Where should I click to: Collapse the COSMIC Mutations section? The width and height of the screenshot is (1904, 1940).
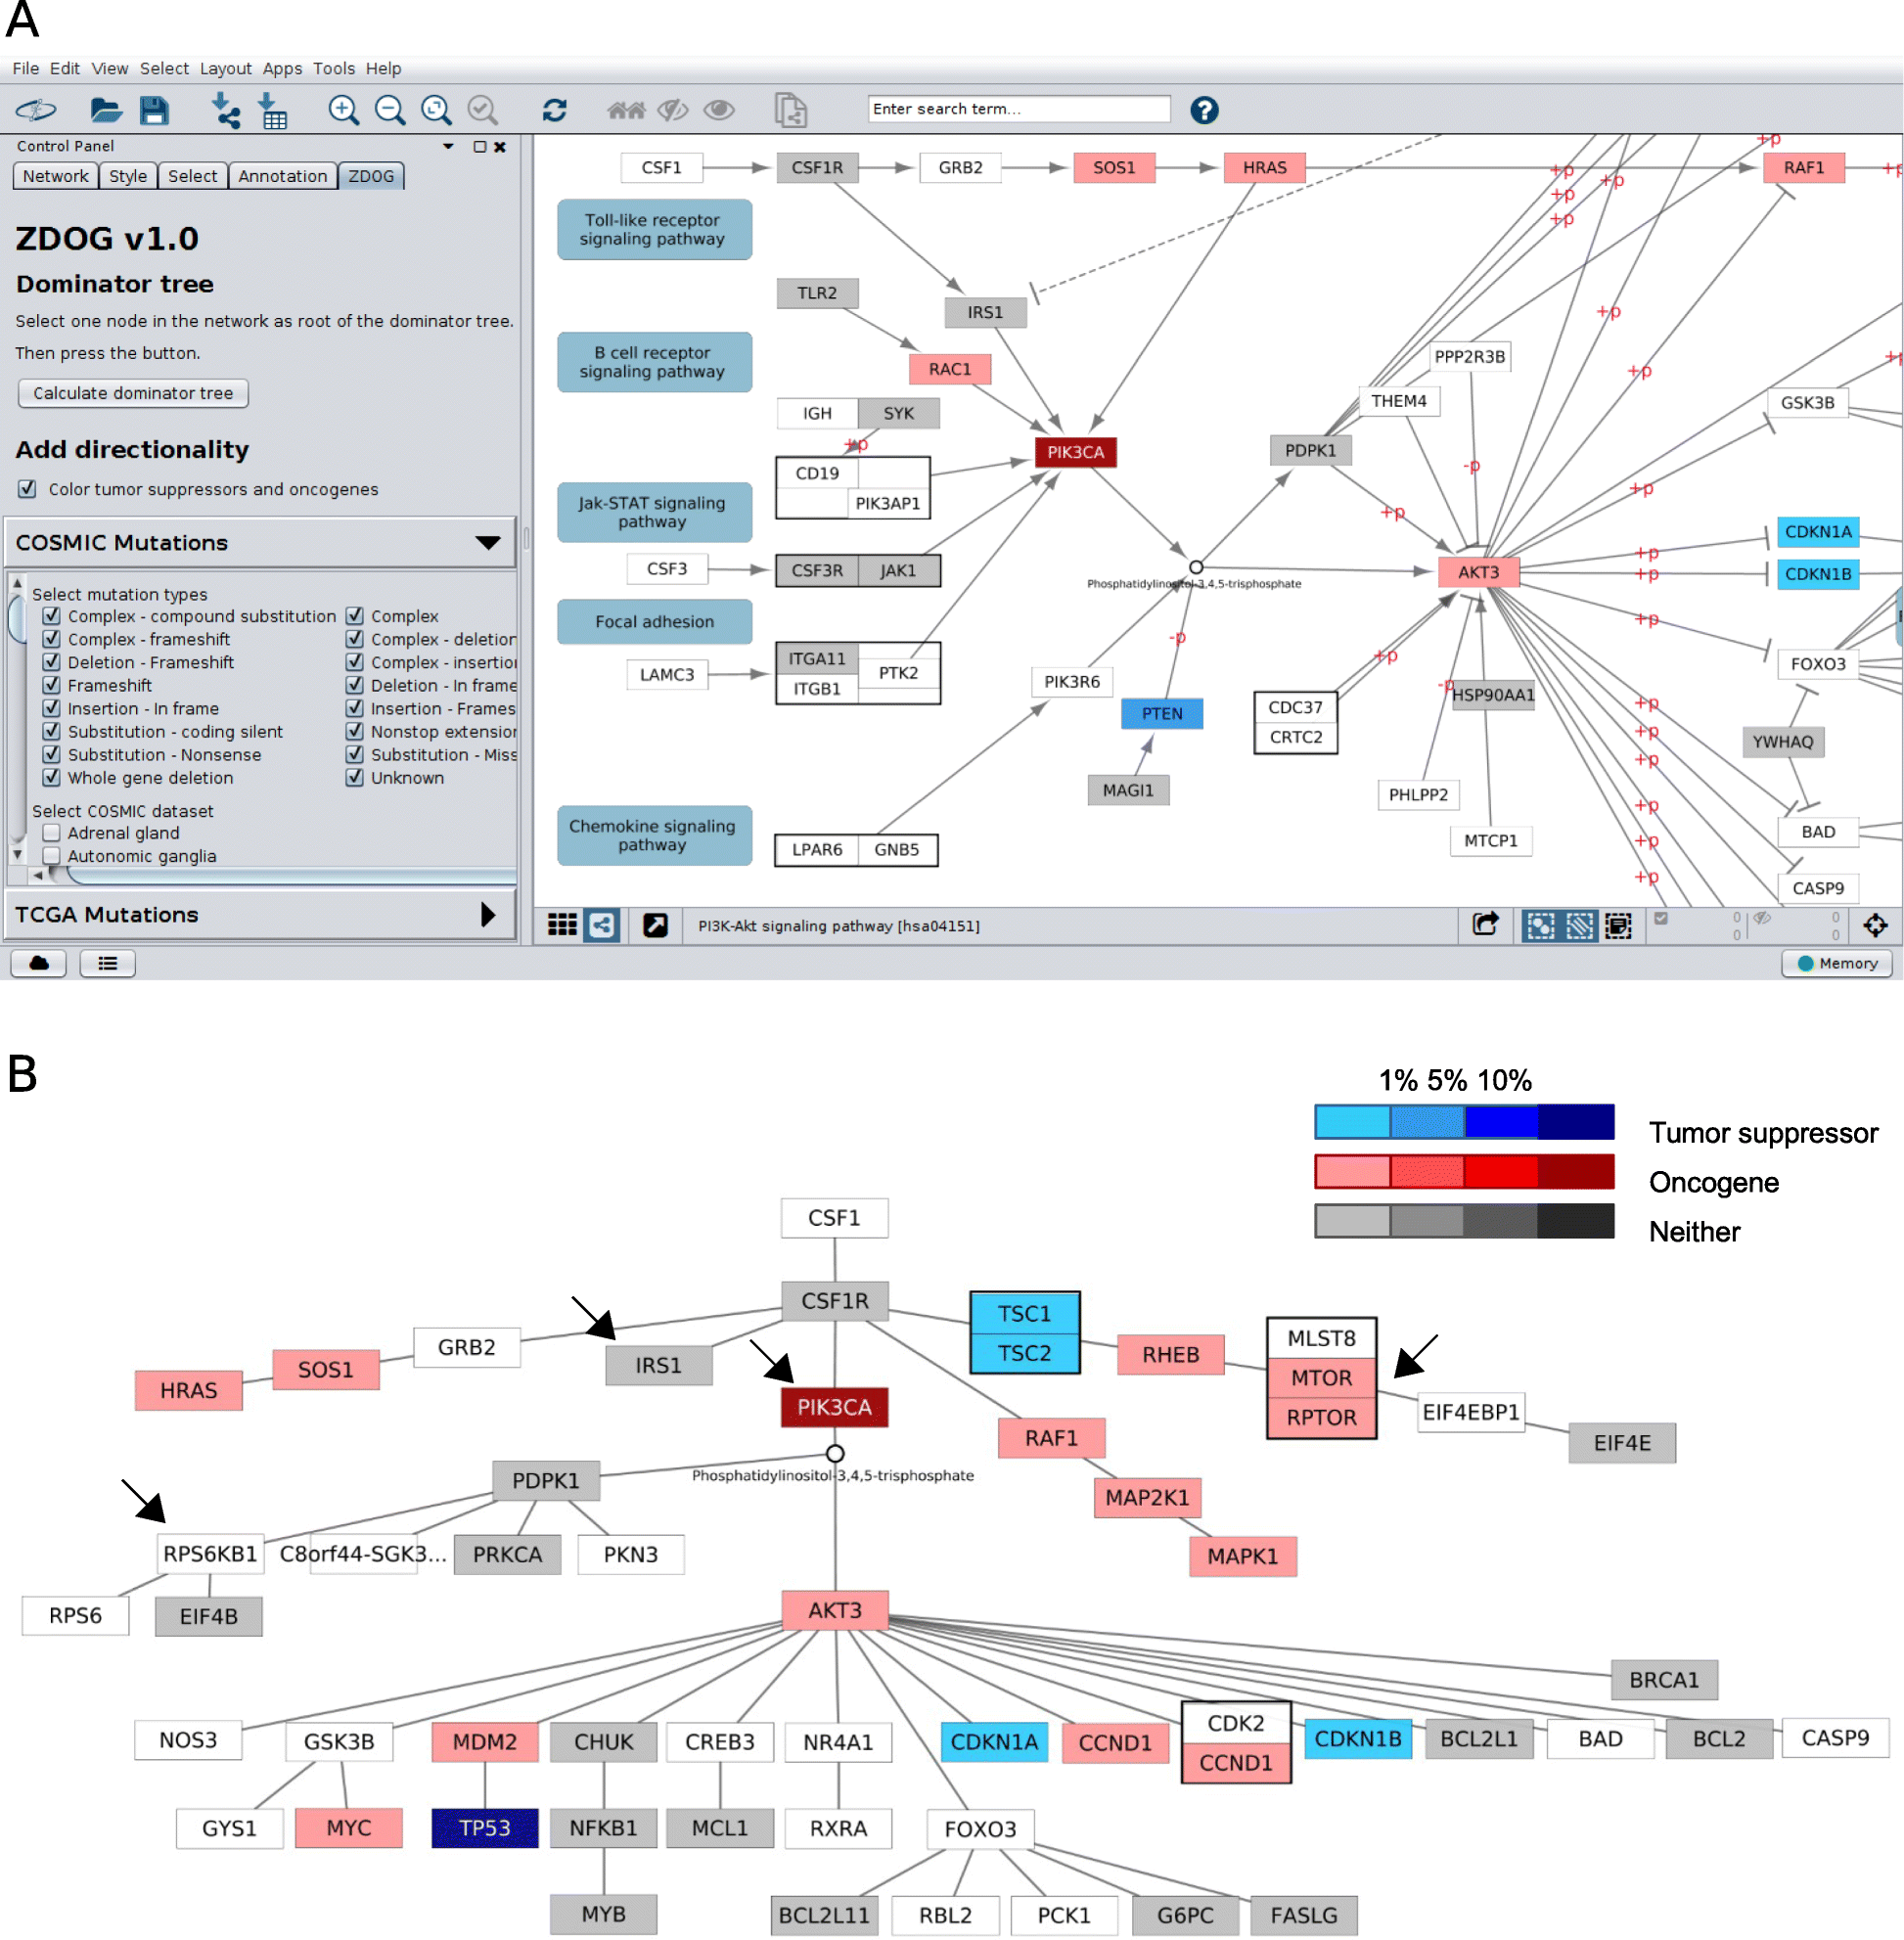[x=488, y=543]
